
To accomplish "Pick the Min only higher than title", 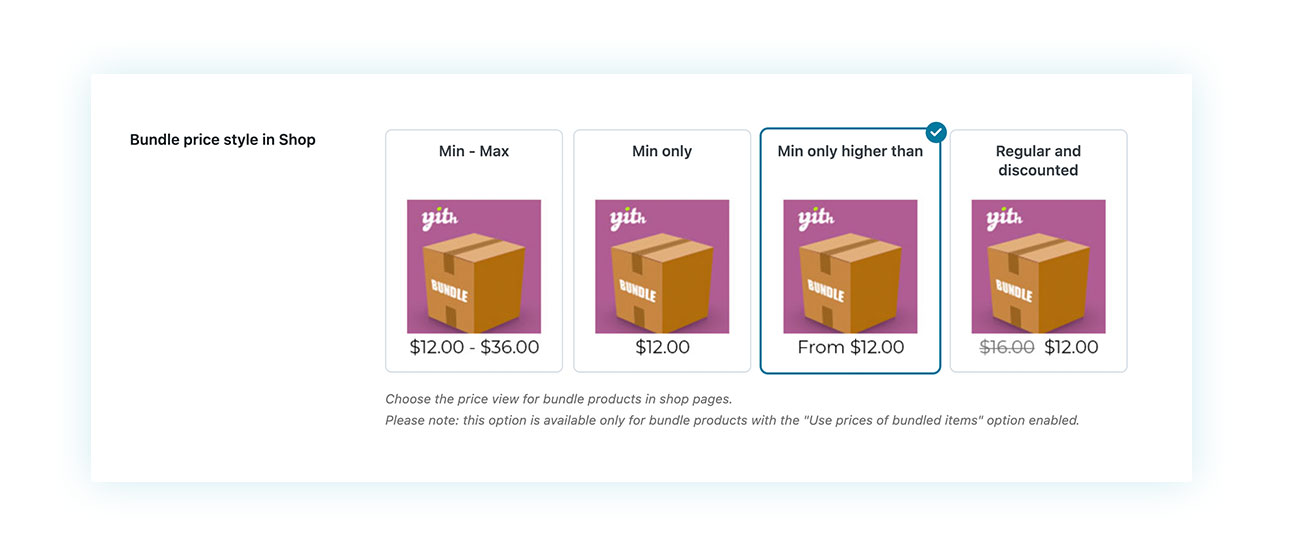I will tap(850, 151).
